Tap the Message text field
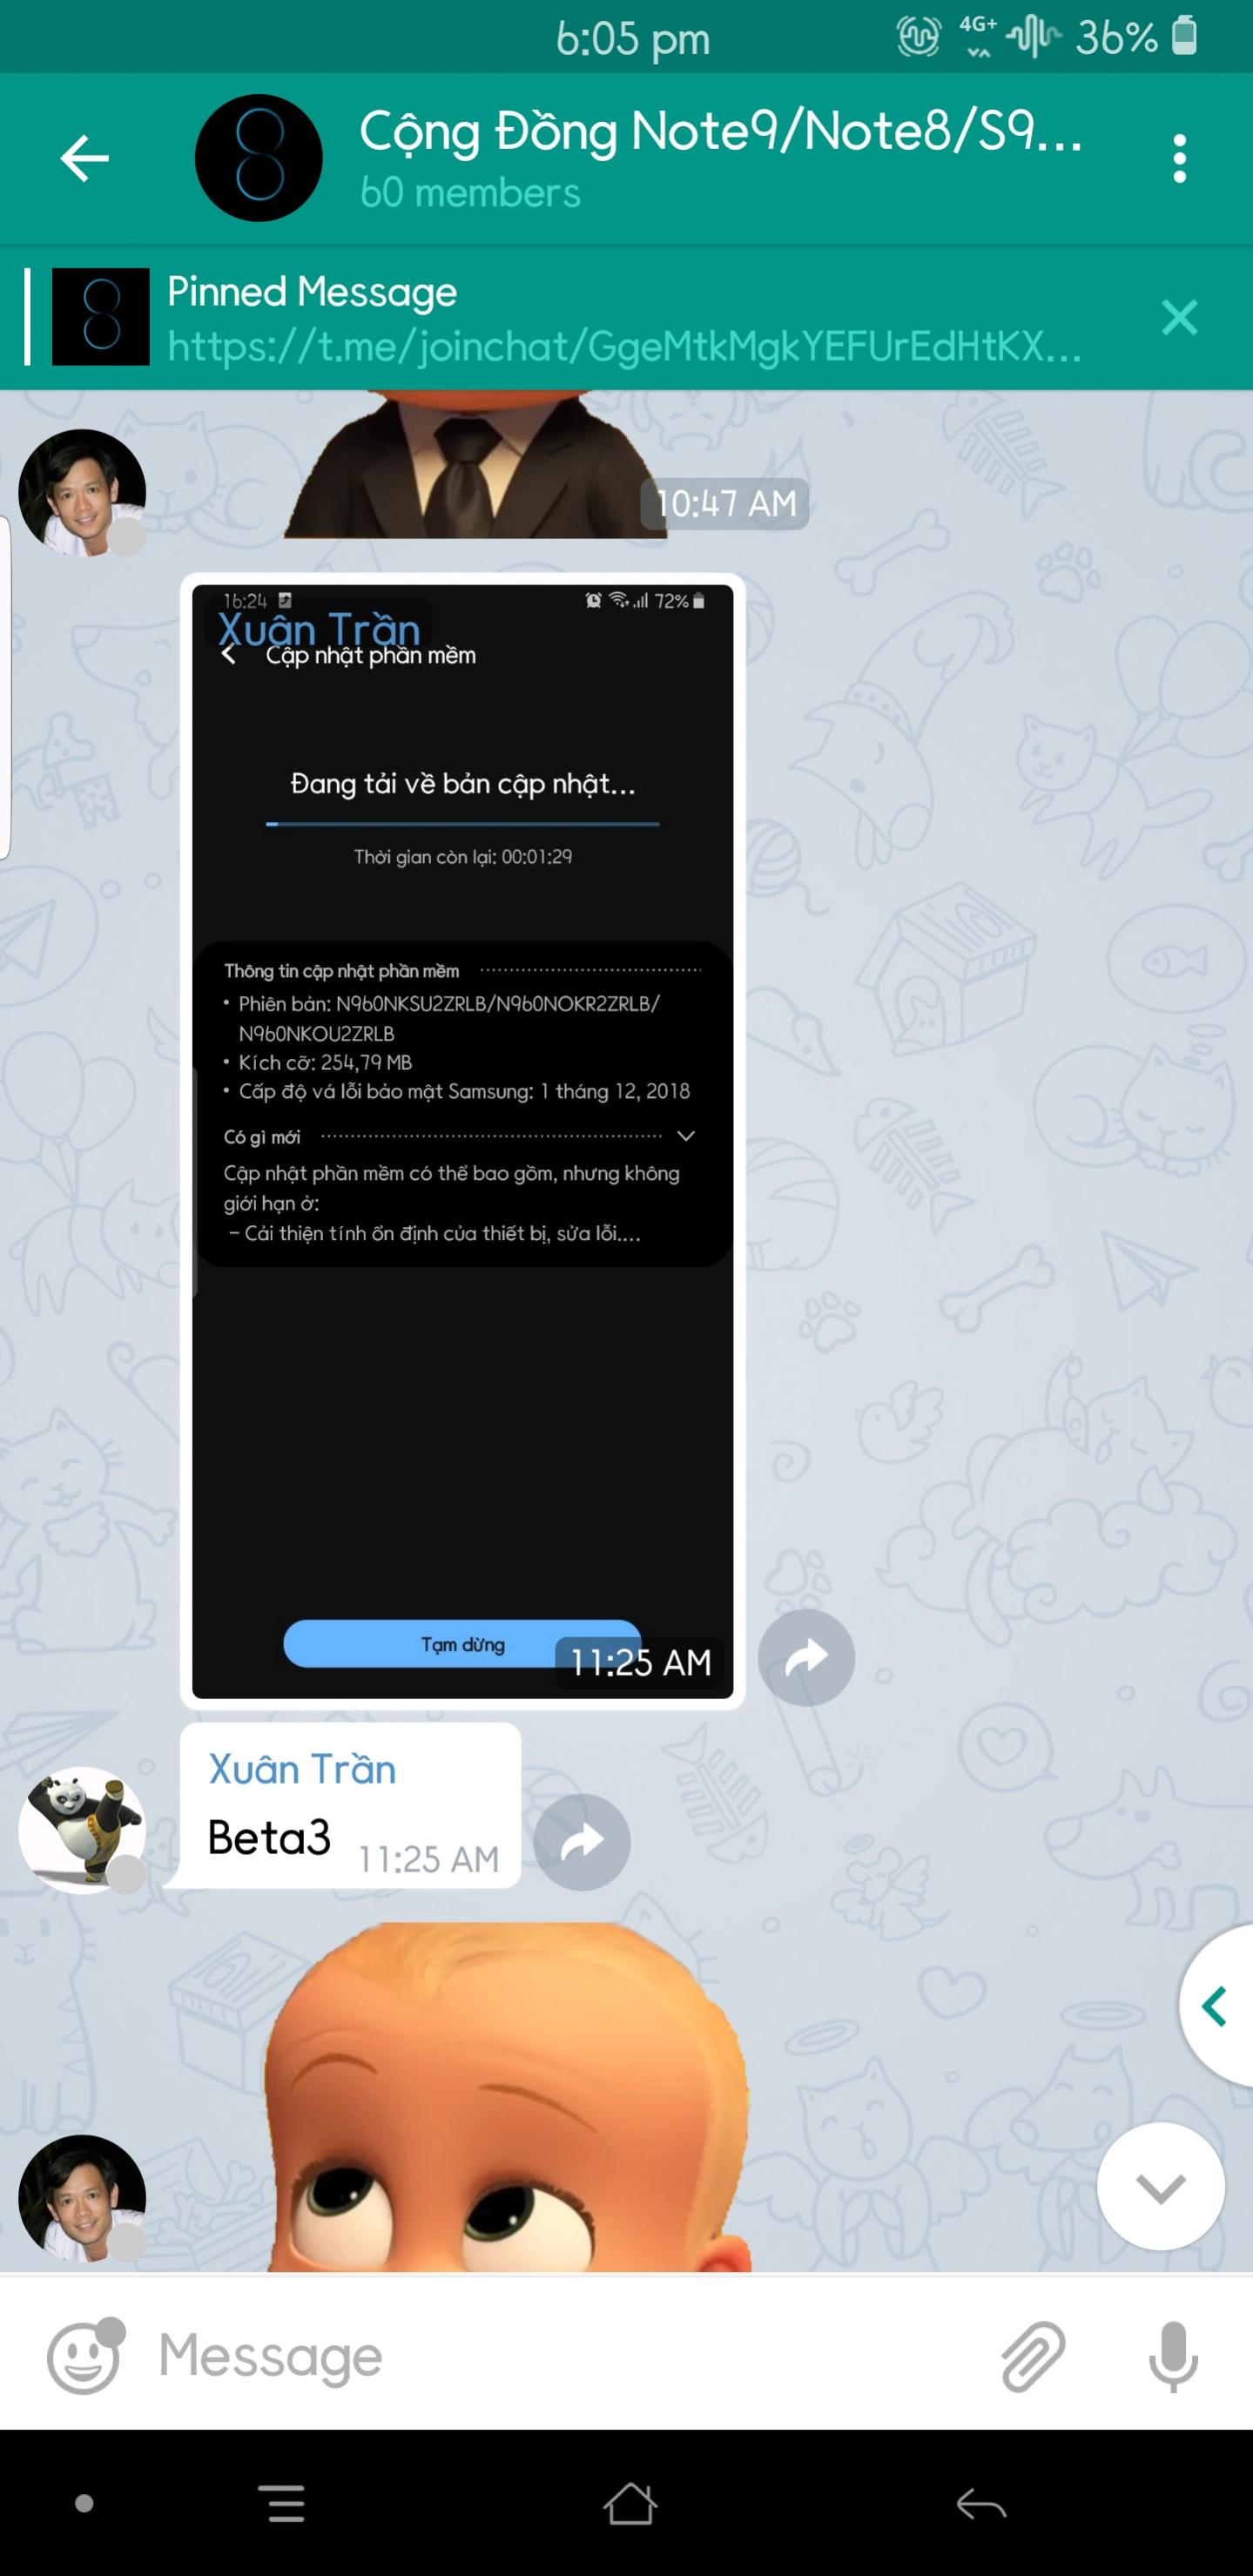Screen dimensions: 1253x2576 point(560,2357)
